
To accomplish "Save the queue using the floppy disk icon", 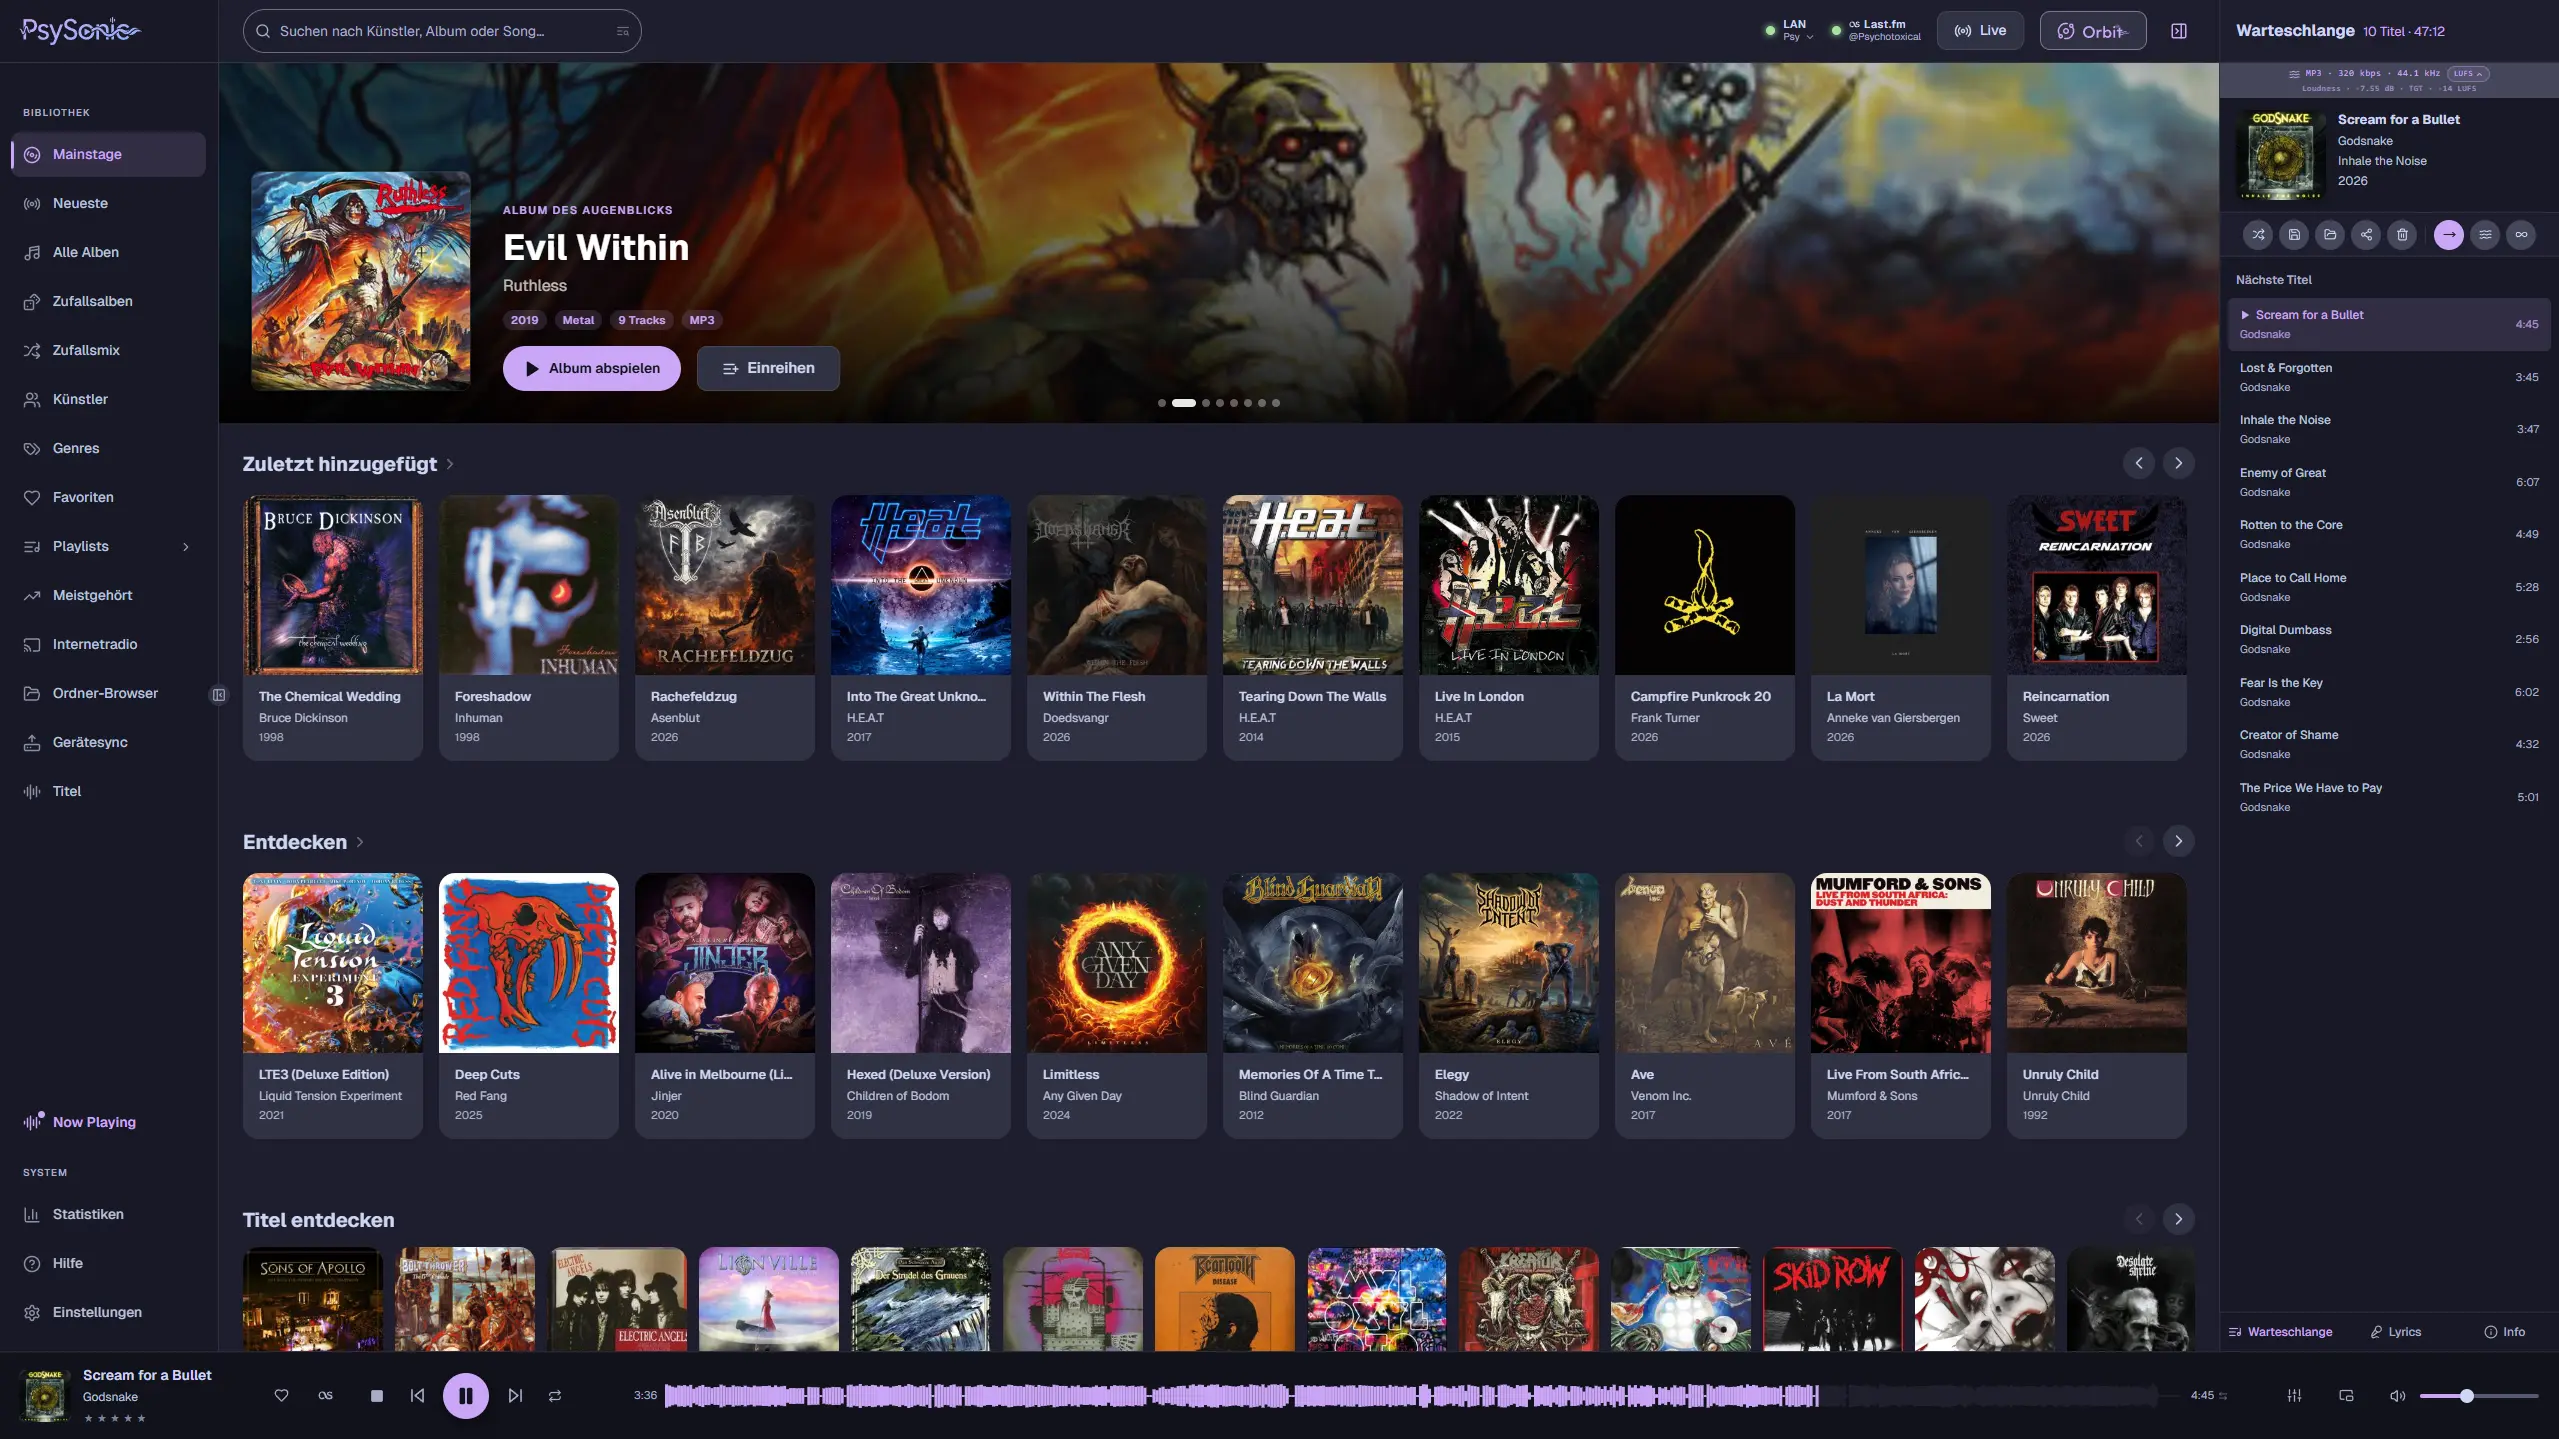I will coord(2294,235).
